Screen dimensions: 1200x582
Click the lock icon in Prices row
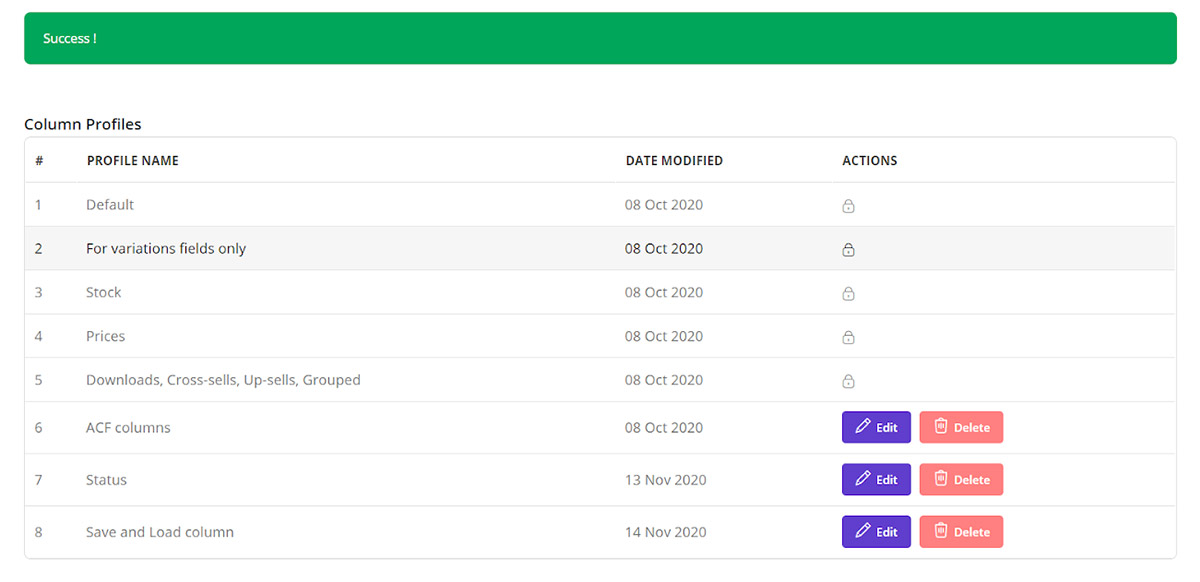coord(848,338)
